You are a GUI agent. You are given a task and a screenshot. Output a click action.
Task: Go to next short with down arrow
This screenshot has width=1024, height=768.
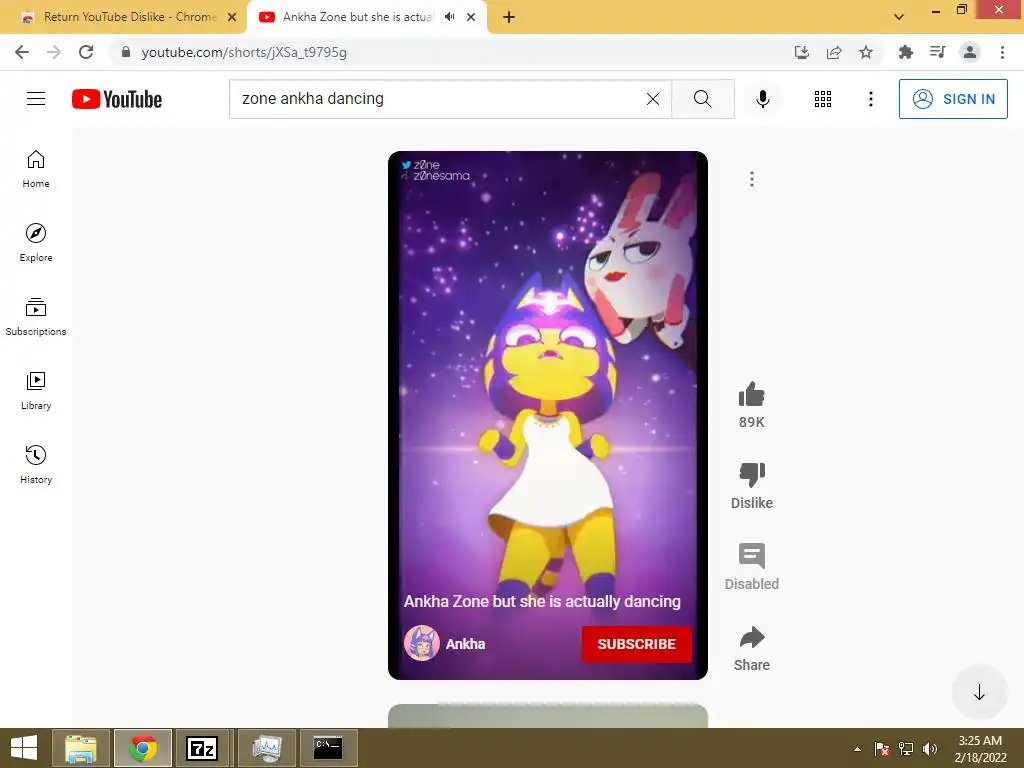tap(979, 692)
